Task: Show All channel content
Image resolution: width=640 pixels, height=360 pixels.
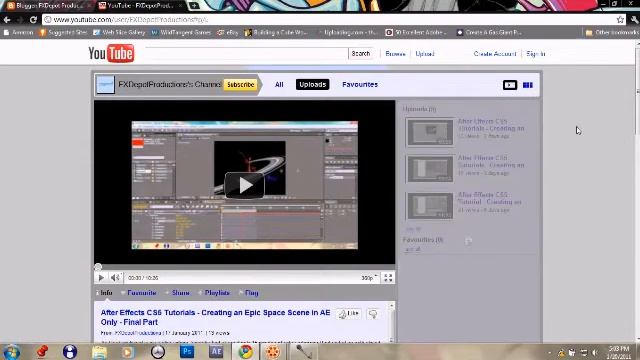Action: 279,84
